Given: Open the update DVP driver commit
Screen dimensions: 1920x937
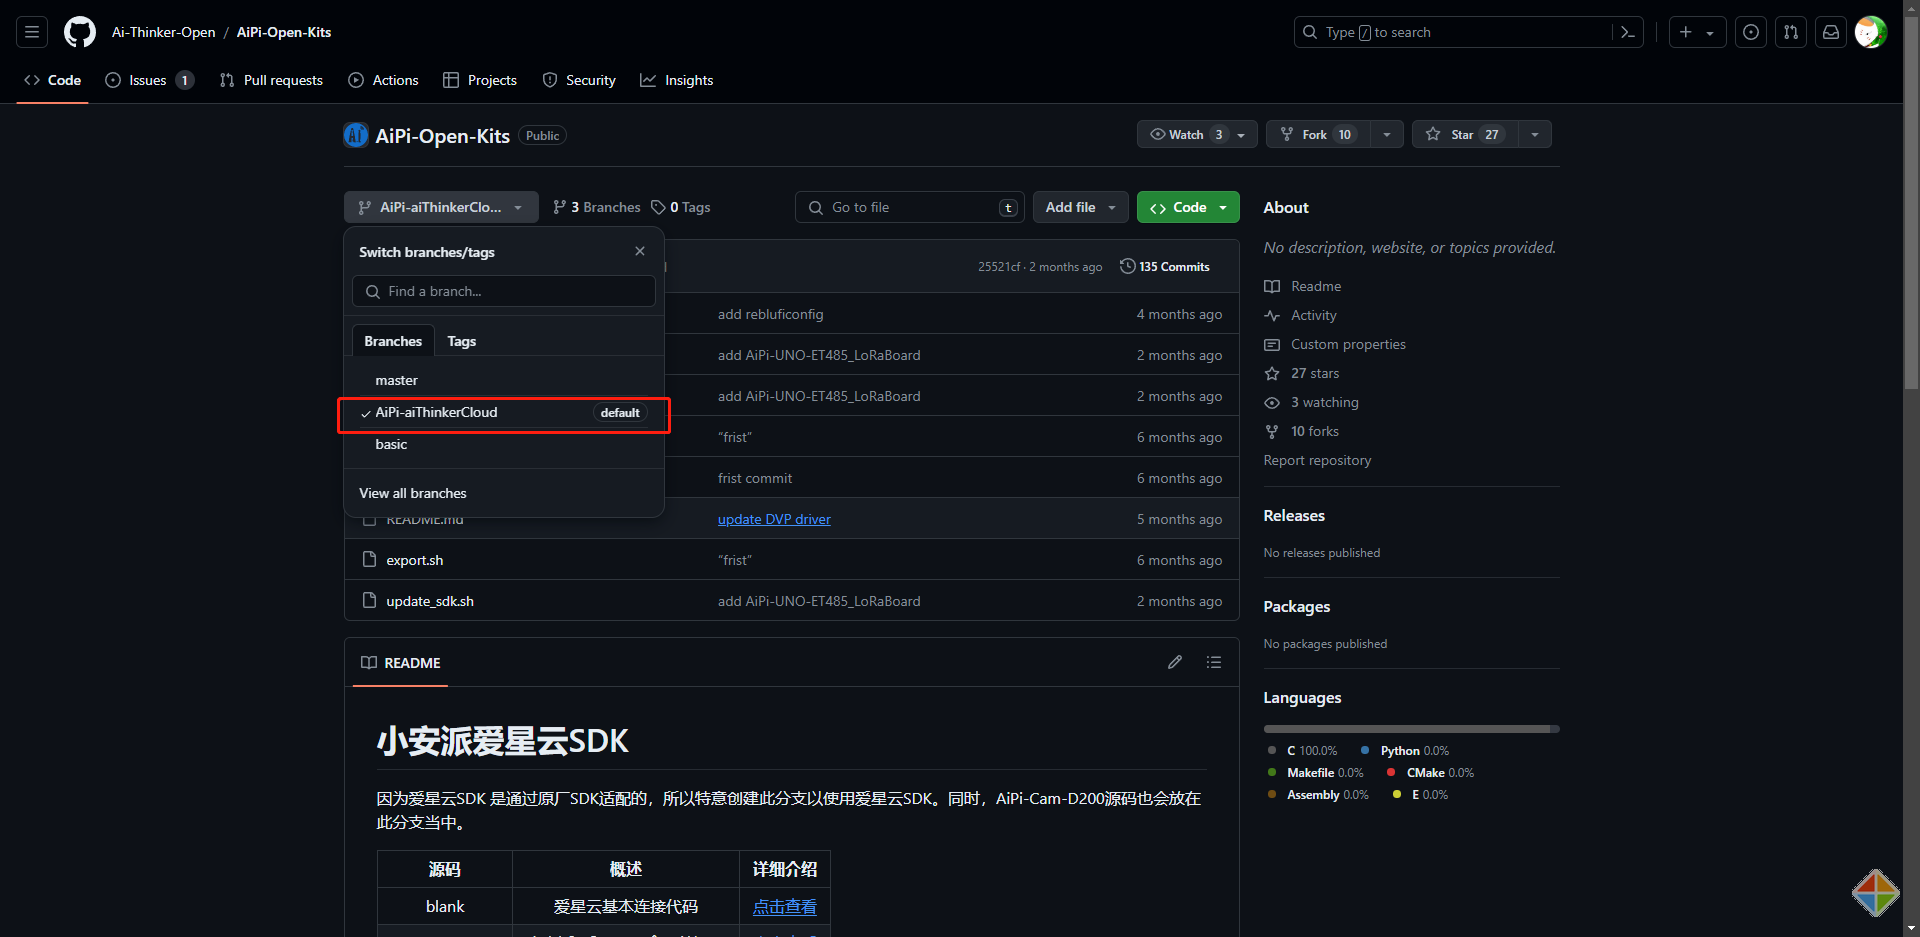Looking at the screenshot, I should (774, 519).
